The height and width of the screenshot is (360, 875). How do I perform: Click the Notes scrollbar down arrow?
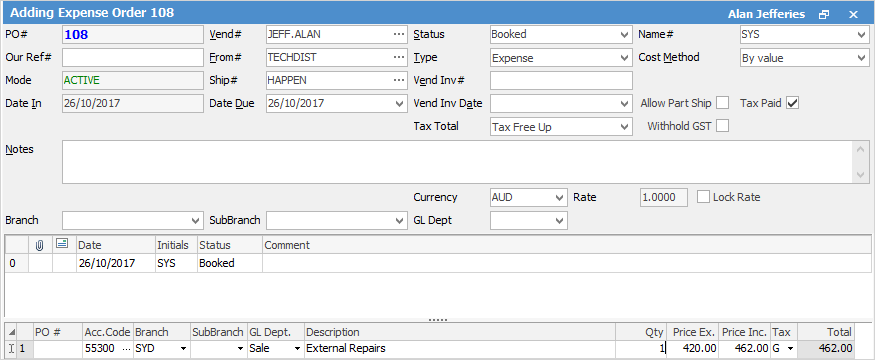[x=861, y=175]
